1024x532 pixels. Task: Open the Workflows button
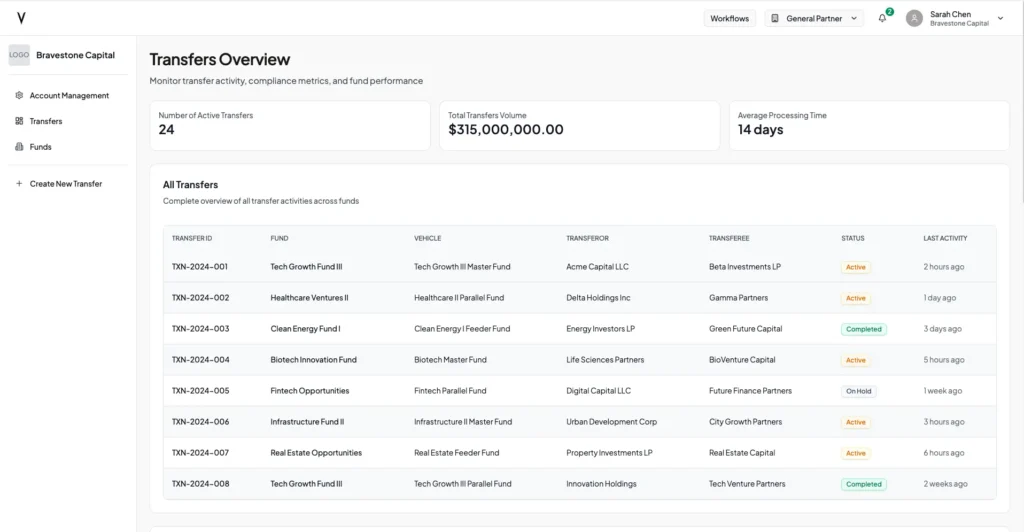[729, 18]
